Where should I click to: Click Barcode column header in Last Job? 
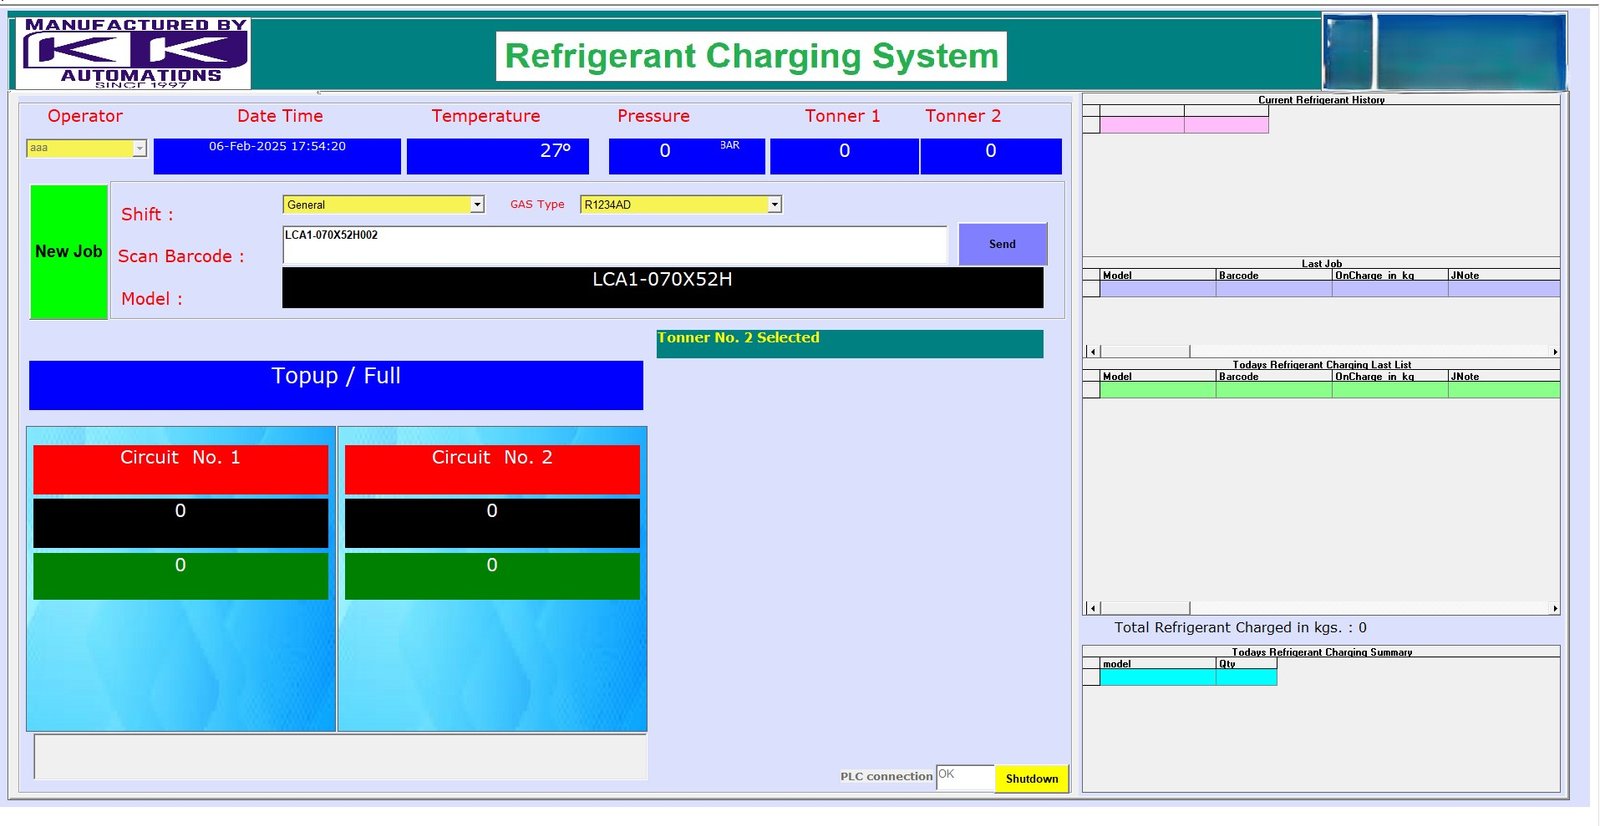(x=1273, y=275)
